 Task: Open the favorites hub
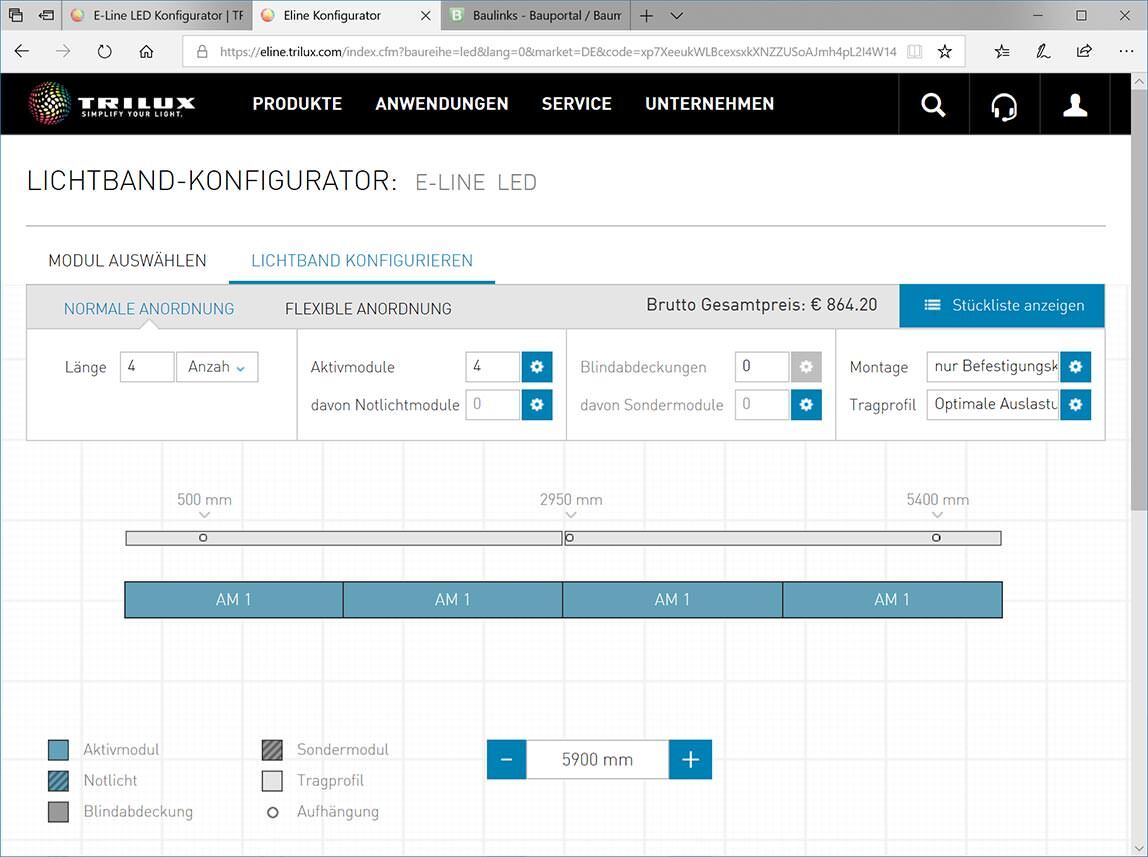pos(1002,51)
